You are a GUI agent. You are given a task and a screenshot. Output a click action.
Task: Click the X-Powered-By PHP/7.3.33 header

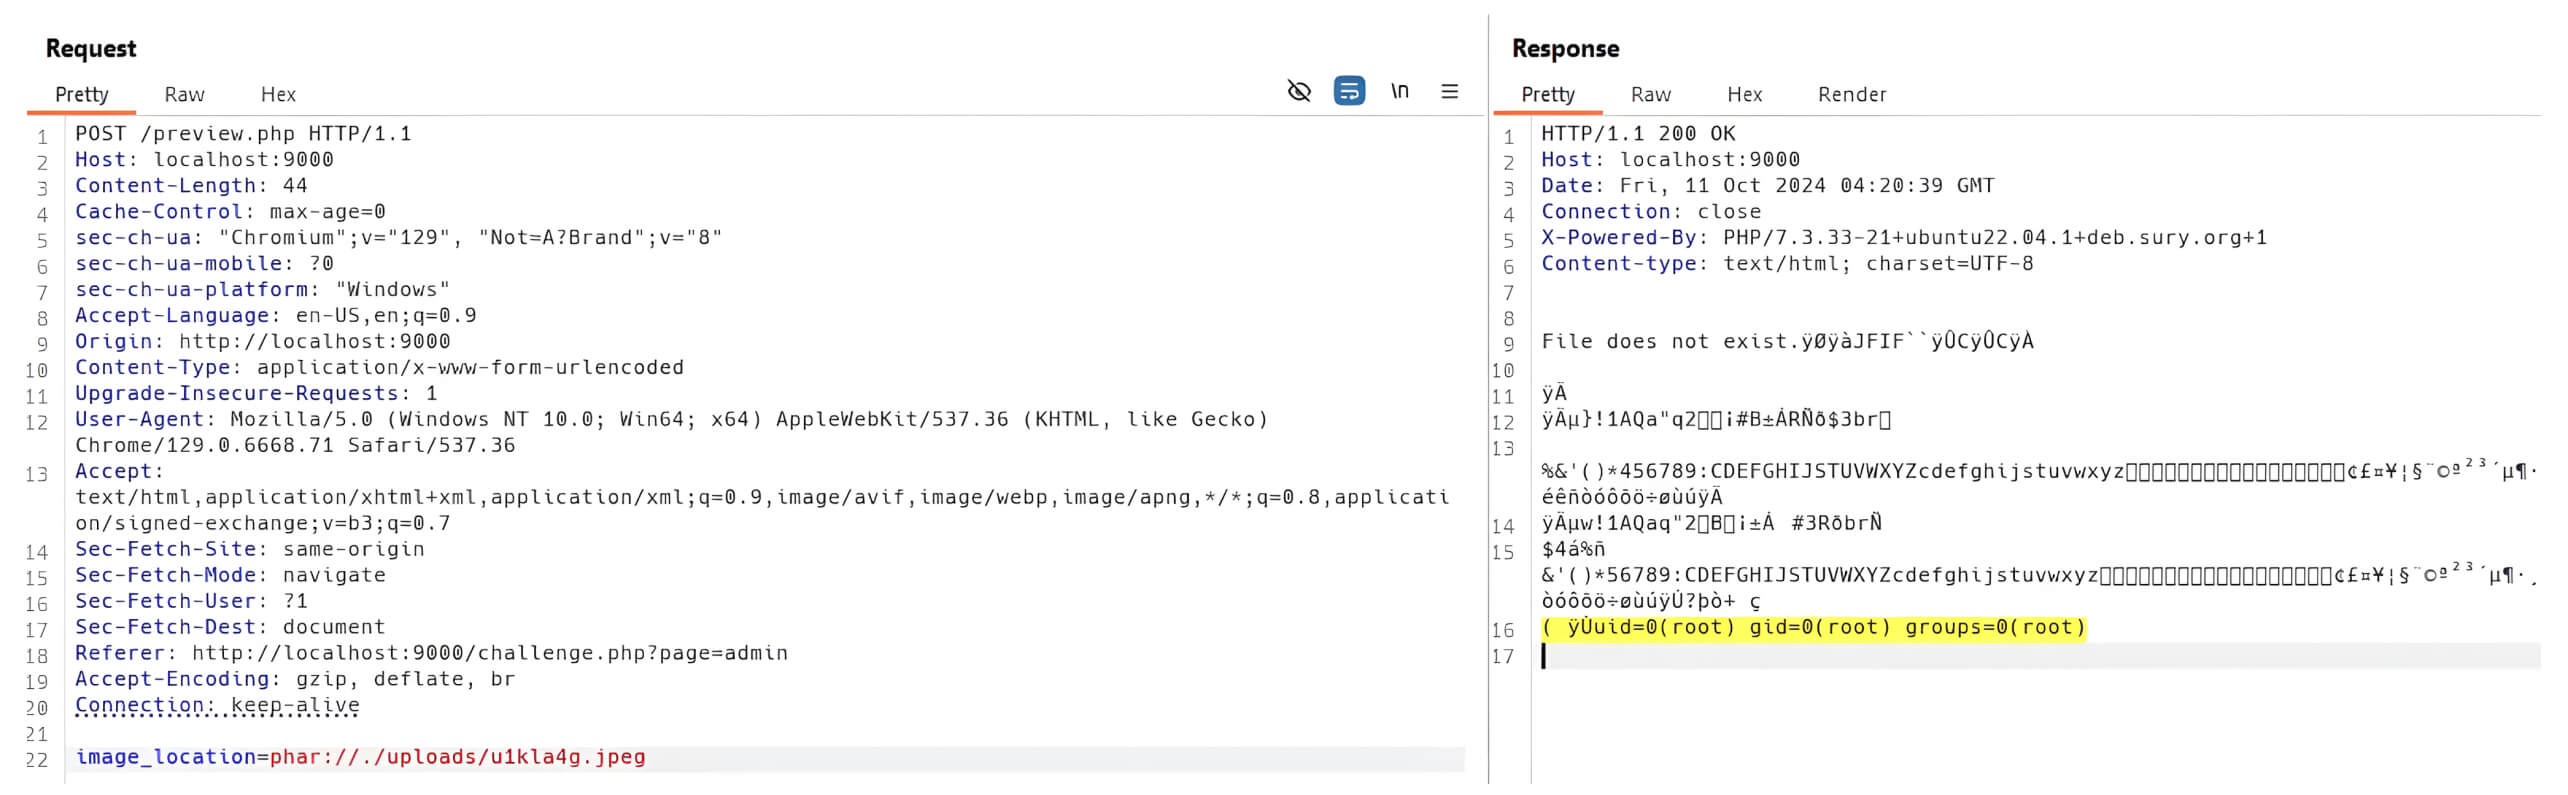coord(1904,238)
